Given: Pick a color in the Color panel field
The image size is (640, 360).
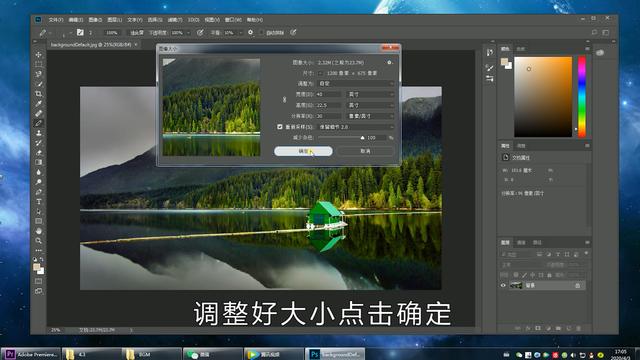Looking at the screenshot, I should pyautogui.click(x=543, y=97).
